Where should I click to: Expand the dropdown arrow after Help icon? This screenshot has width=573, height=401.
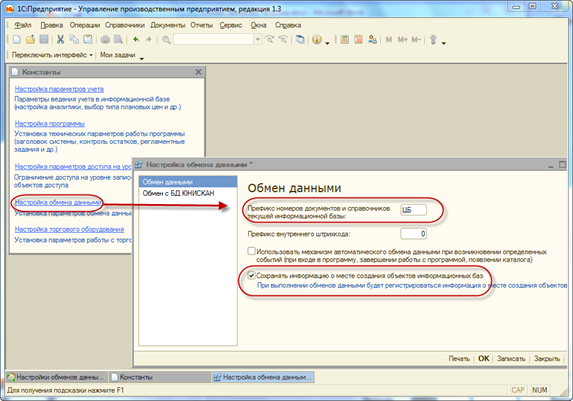327,43
